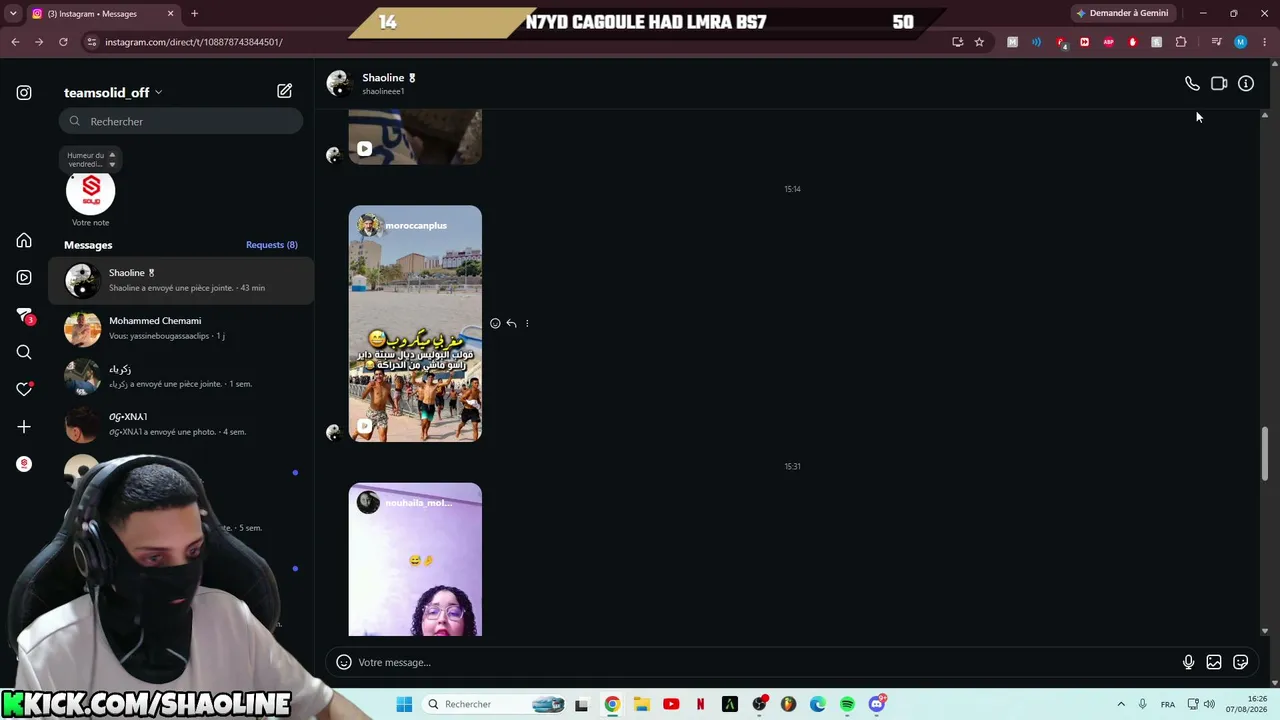Screen dimensions: 1280x720
Task: Create a new post with plus icon
Action: click(24, 427)
